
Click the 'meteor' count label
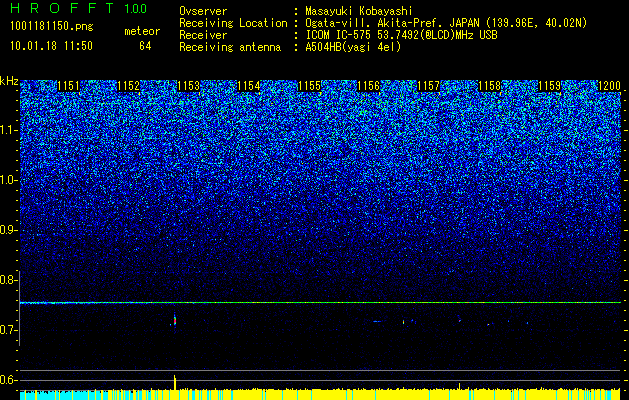(142, 31)
